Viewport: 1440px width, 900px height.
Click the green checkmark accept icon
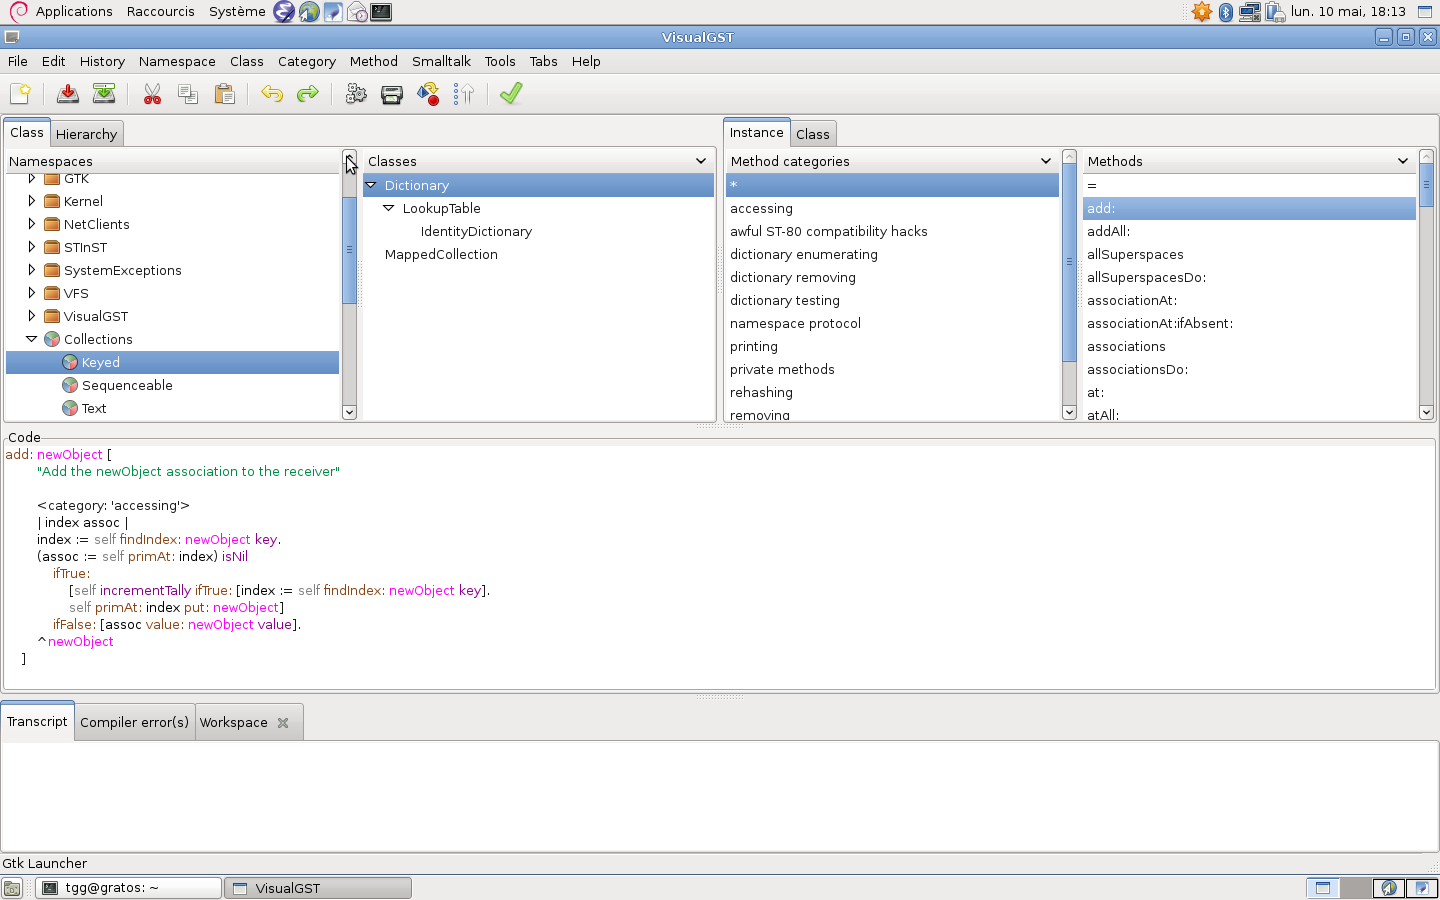pyautogui.click(x=511, y=94)
